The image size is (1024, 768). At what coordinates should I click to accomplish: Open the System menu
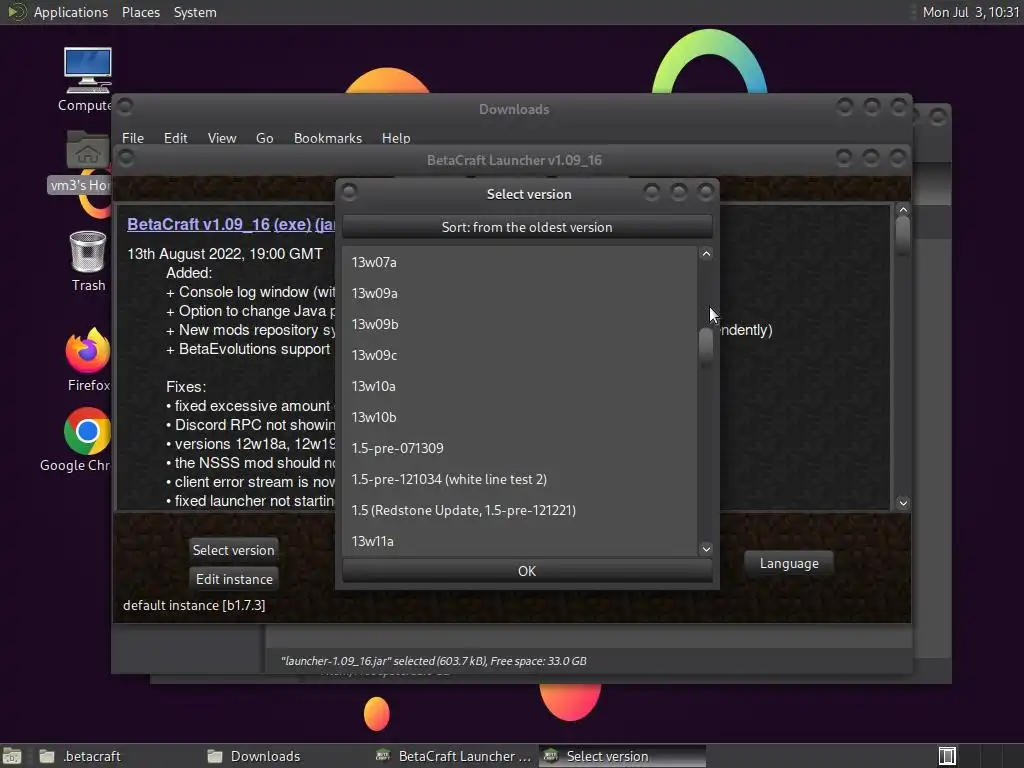click(195, 12)
